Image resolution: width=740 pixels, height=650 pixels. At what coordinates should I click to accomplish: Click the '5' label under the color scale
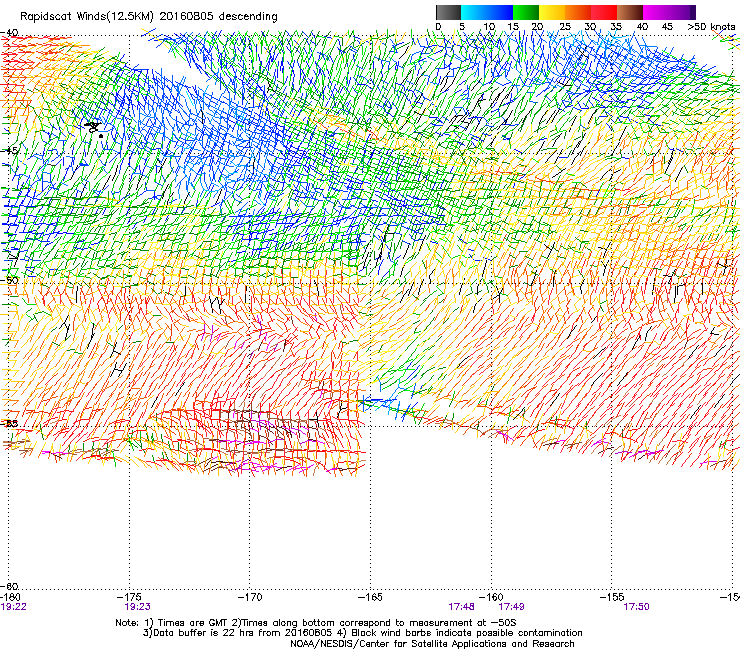pyautogui.click(x=462, y=27)
